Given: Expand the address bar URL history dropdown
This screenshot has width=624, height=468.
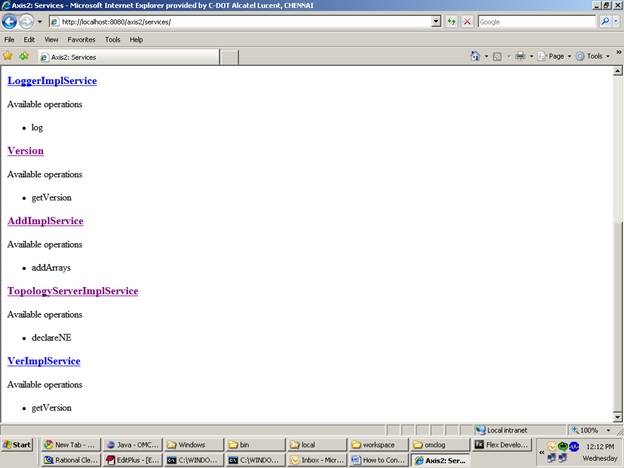Looking at the screenshot, I should [436, 21].
